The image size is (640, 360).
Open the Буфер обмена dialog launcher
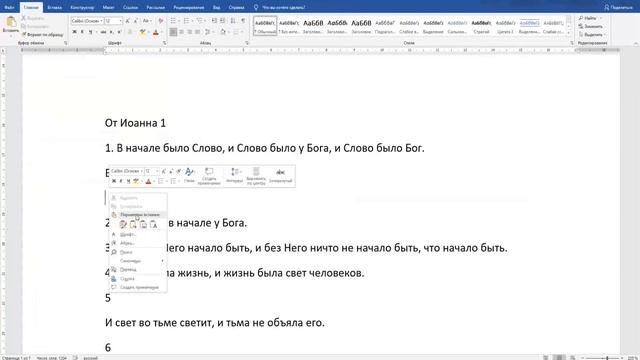(65, 43)
